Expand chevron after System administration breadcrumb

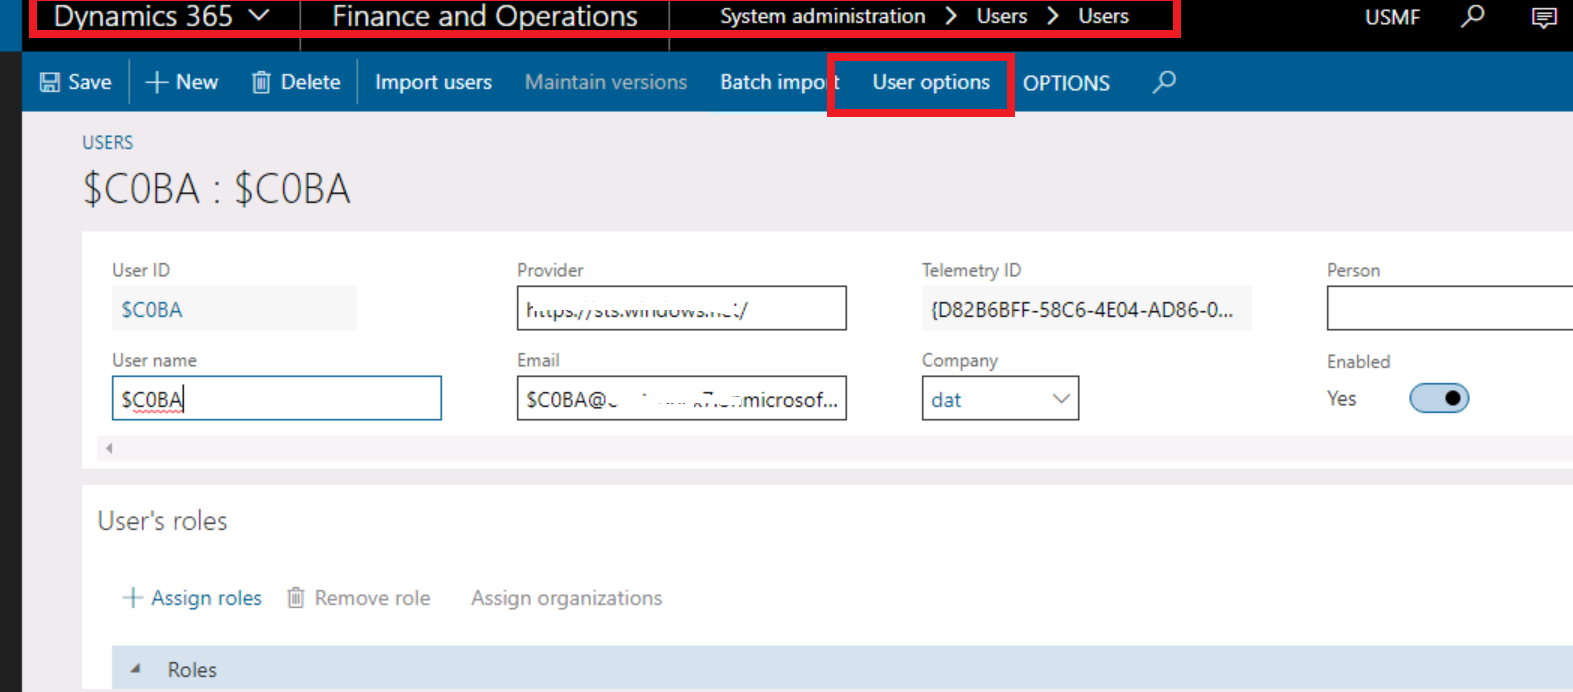(x=951, y=16)
